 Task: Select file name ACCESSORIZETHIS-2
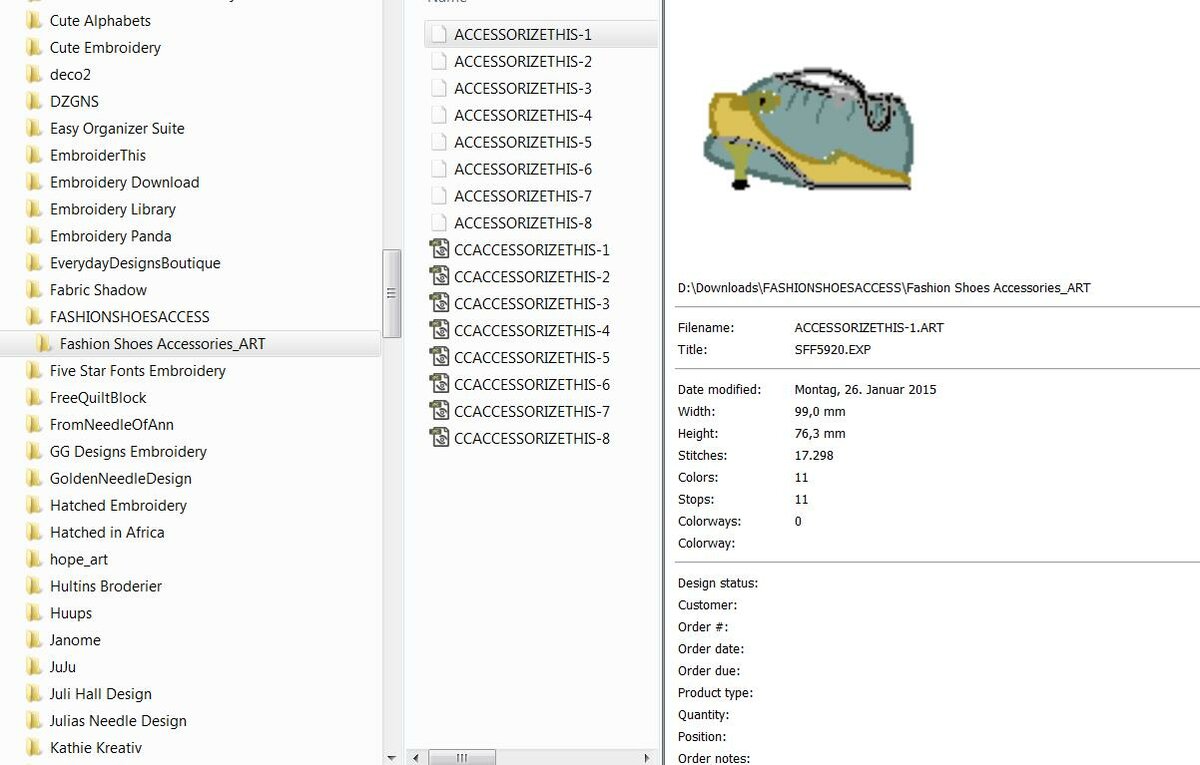(x=523, y=61)
